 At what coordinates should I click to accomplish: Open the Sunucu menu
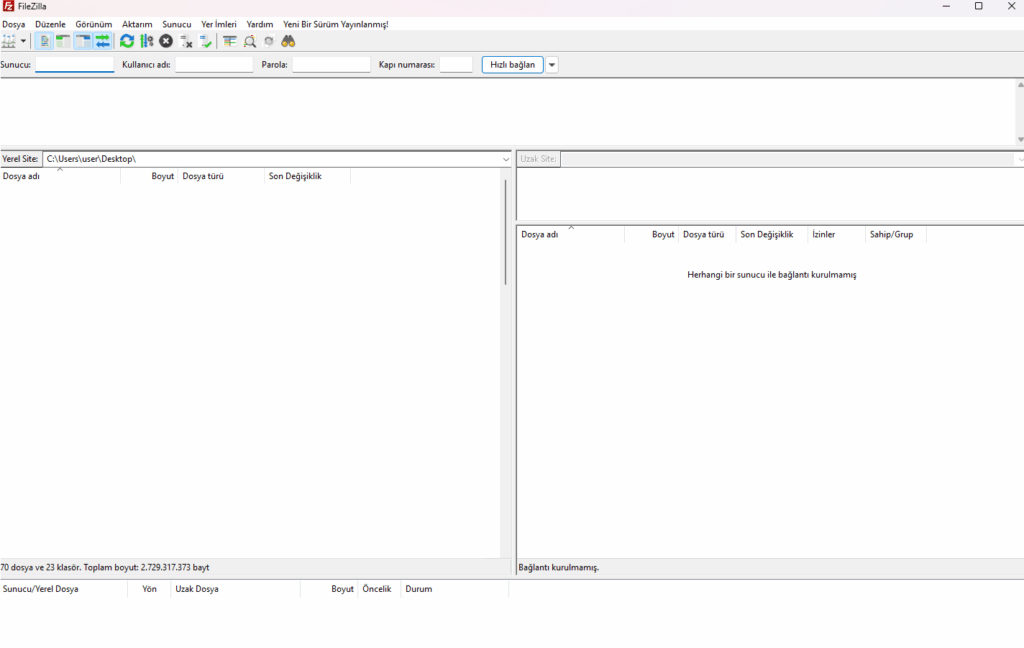click(x=177, y=24)
